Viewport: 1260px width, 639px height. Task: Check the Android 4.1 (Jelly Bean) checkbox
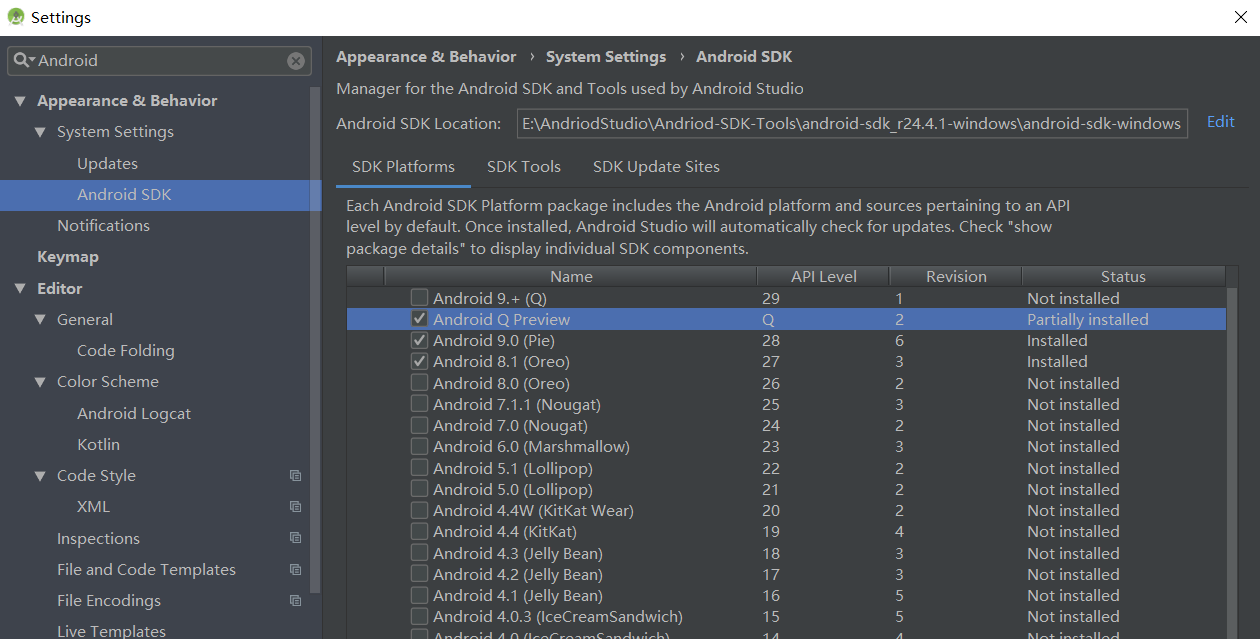pyautogui.click(x=420, y=595)
